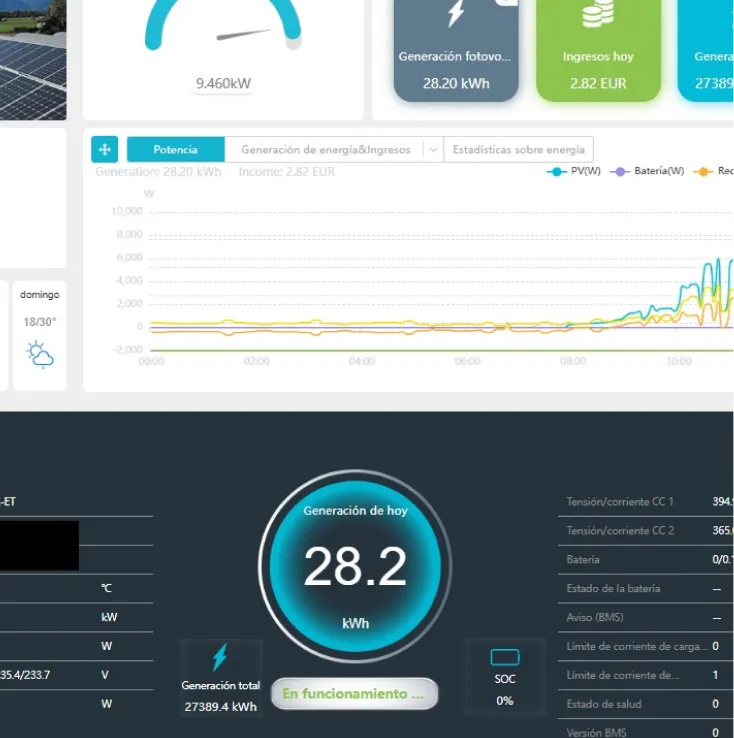This screenshot has width=734, height=738.
Task: Open dropdown arrow next to Generación de energía&Ingresos
Action: pyautogui.click(x=433, y=150)
